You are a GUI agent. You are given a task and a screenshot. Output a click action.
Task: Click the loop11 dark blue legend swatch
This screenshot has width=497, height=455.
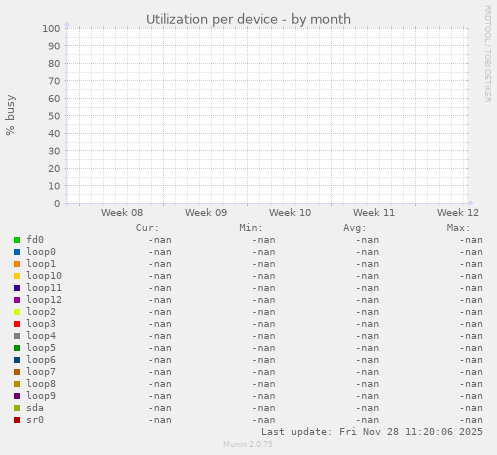click(x=17, y=288)
